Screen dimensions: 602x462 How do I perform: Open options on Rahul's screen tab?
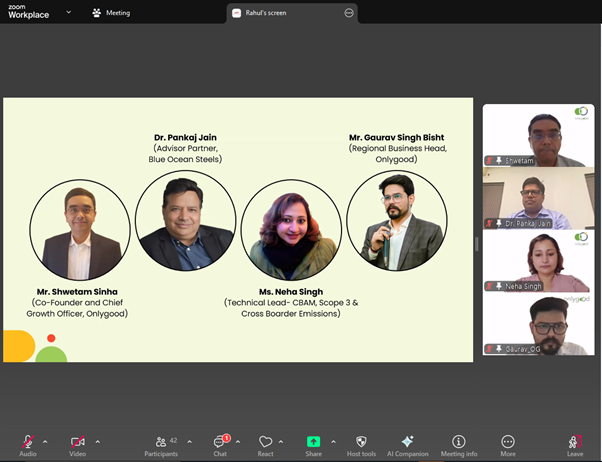[x=349, y=13]
